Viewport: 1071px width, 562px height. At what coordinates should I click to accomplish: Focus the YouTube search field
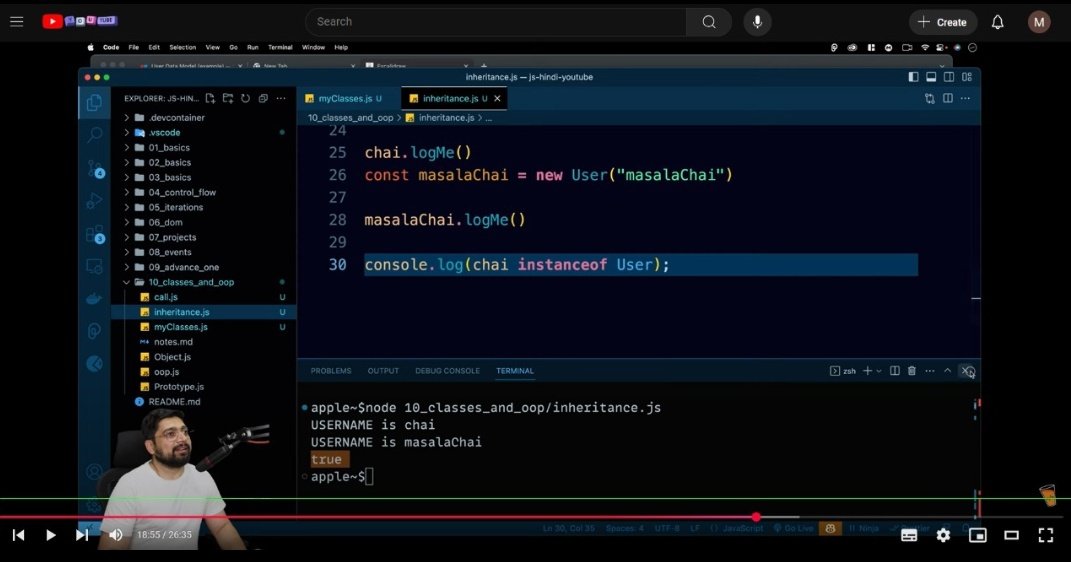pos(495,22)
